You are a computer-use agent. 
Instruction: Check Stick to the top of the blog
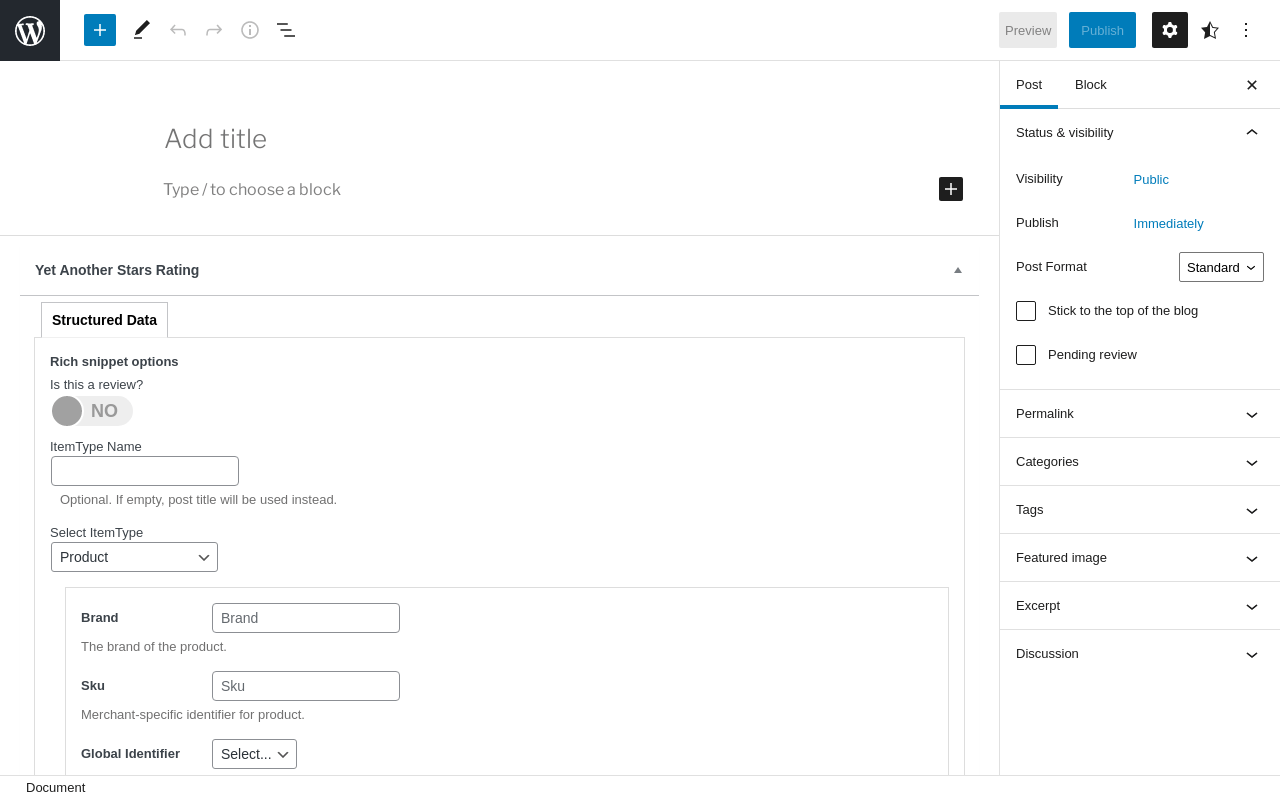point(1026,311)
